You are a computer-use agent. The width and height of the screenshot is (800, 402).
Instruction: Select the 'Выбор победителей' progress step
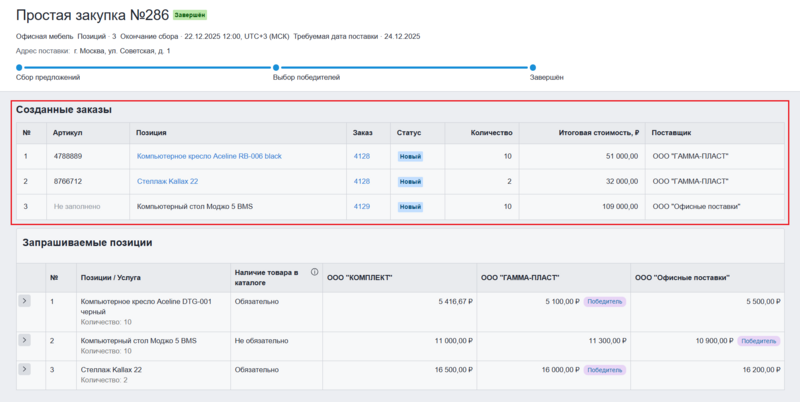[276, 67]
